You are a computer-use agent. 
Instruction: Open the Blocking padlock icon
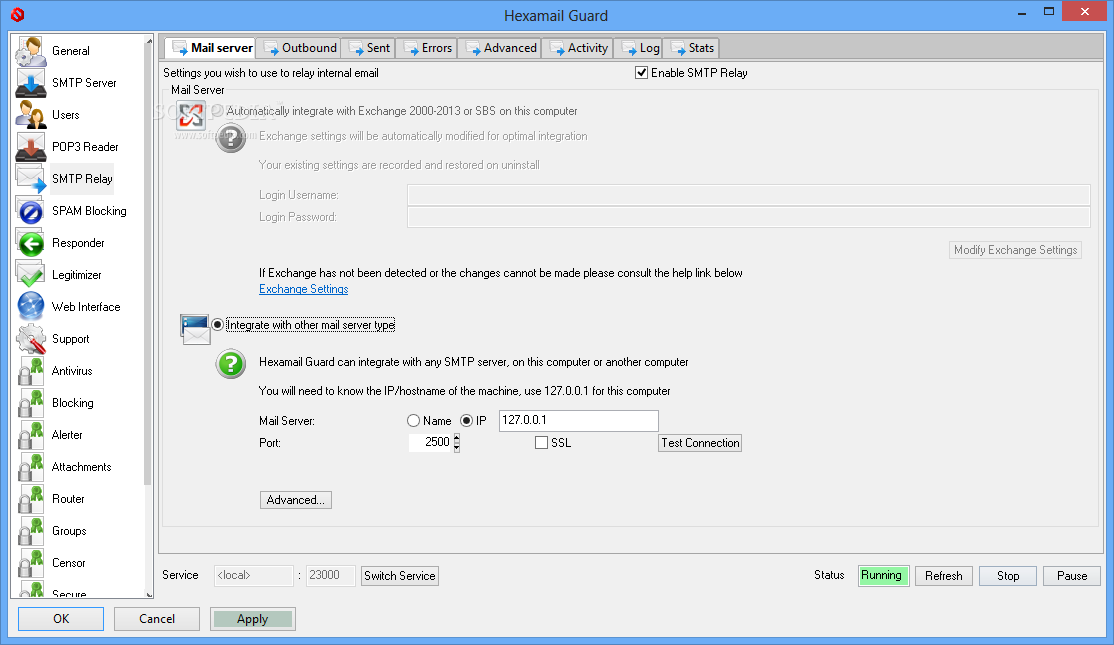31,403
